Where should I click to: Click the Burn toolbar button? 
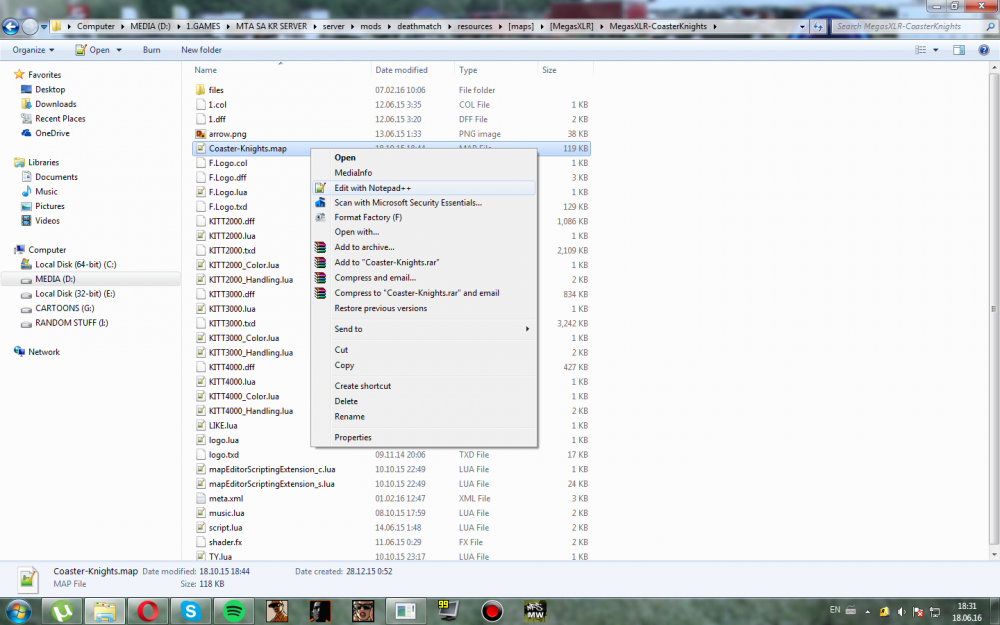151,50
